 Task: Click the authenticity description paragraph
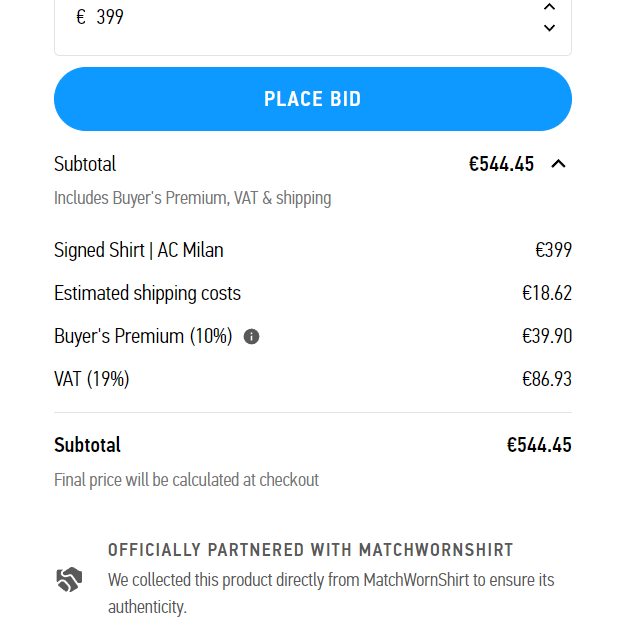coord(331,593)
